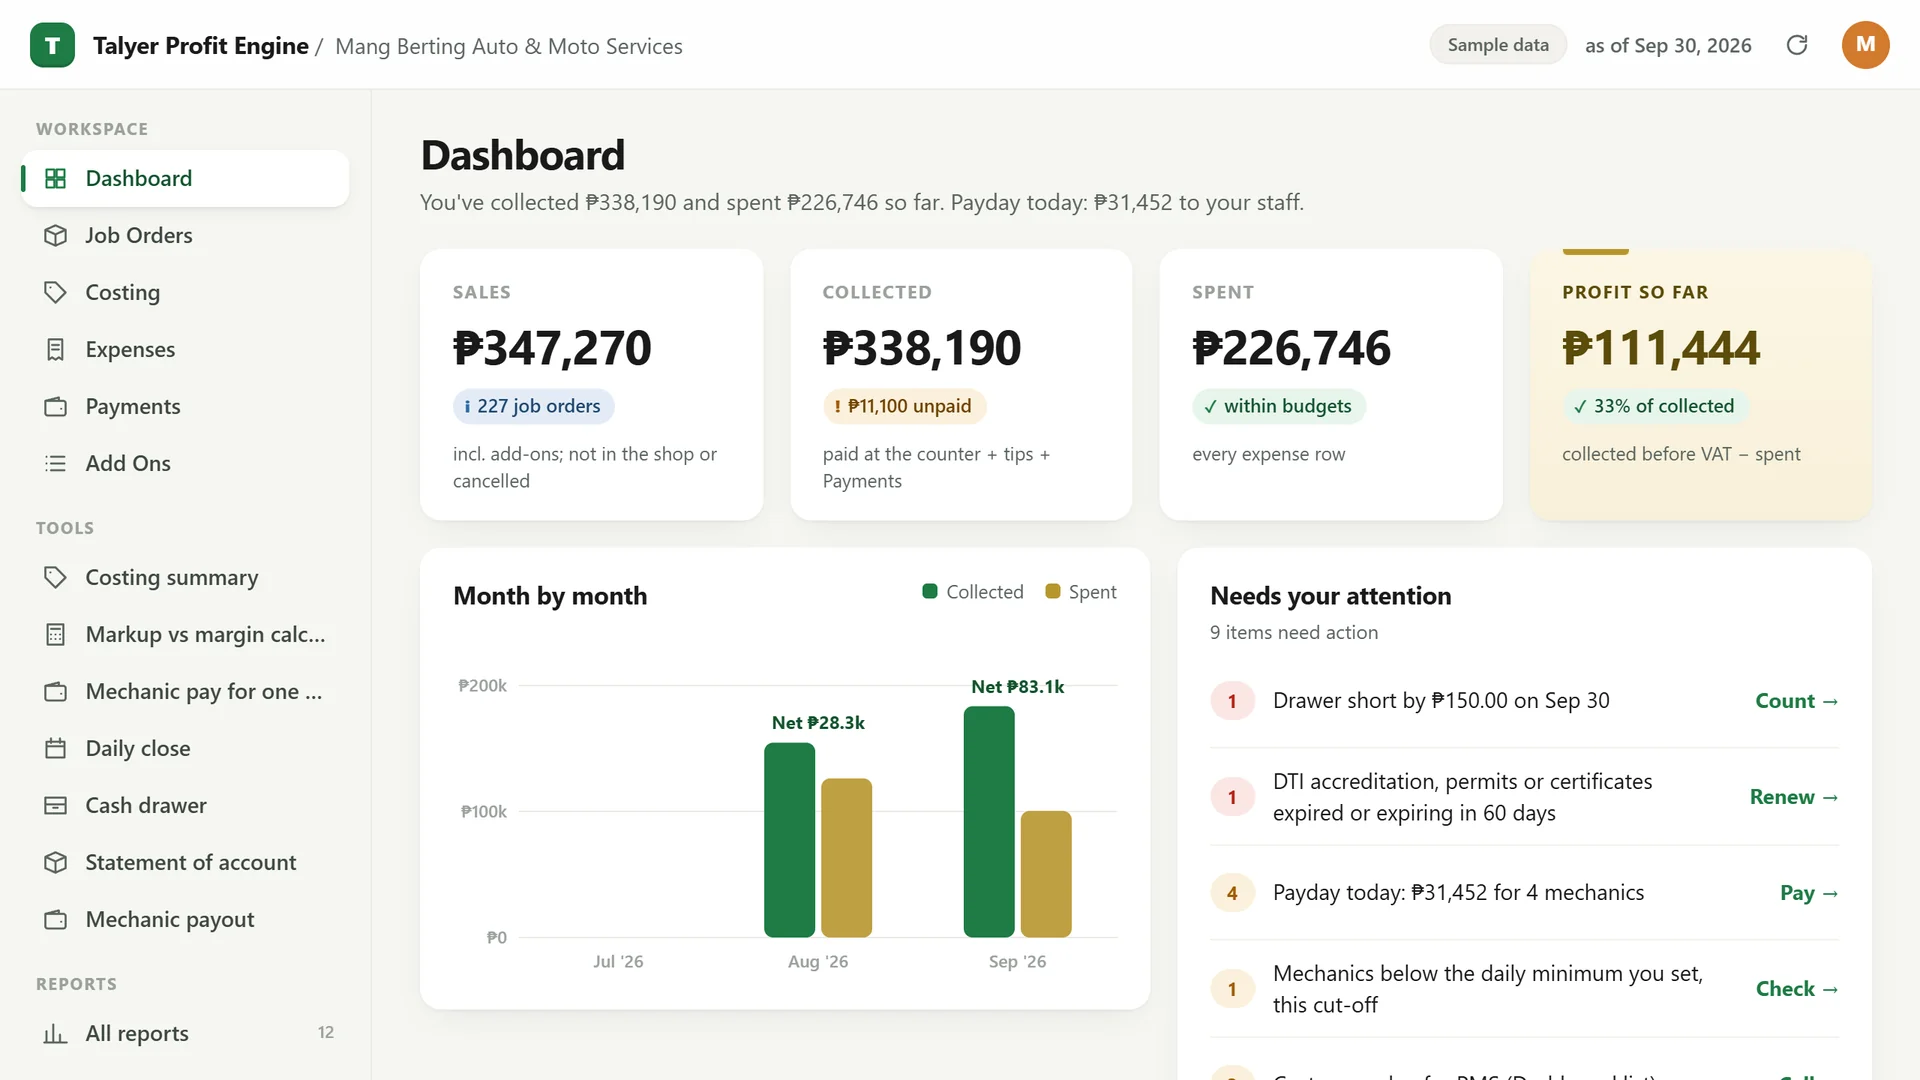The image size is (1920, 1080).
Task: Open Job Orders from the sidebar
Action: [x=185, y=235]
